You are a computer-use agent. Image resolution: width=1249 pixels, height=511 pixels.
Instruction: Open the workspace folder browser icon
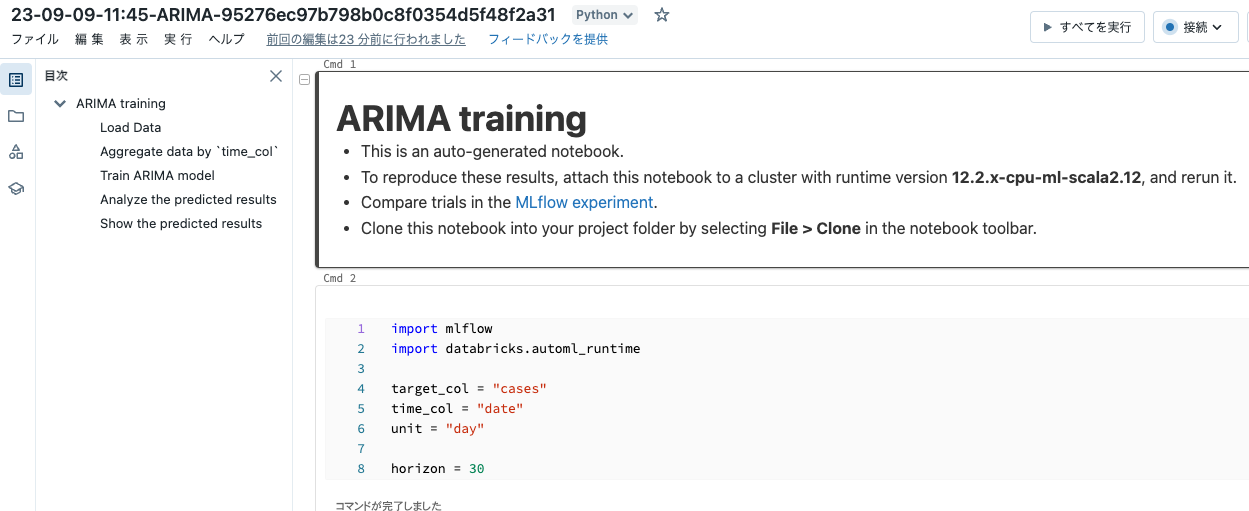pyautogui.click(x=16, y=116)
